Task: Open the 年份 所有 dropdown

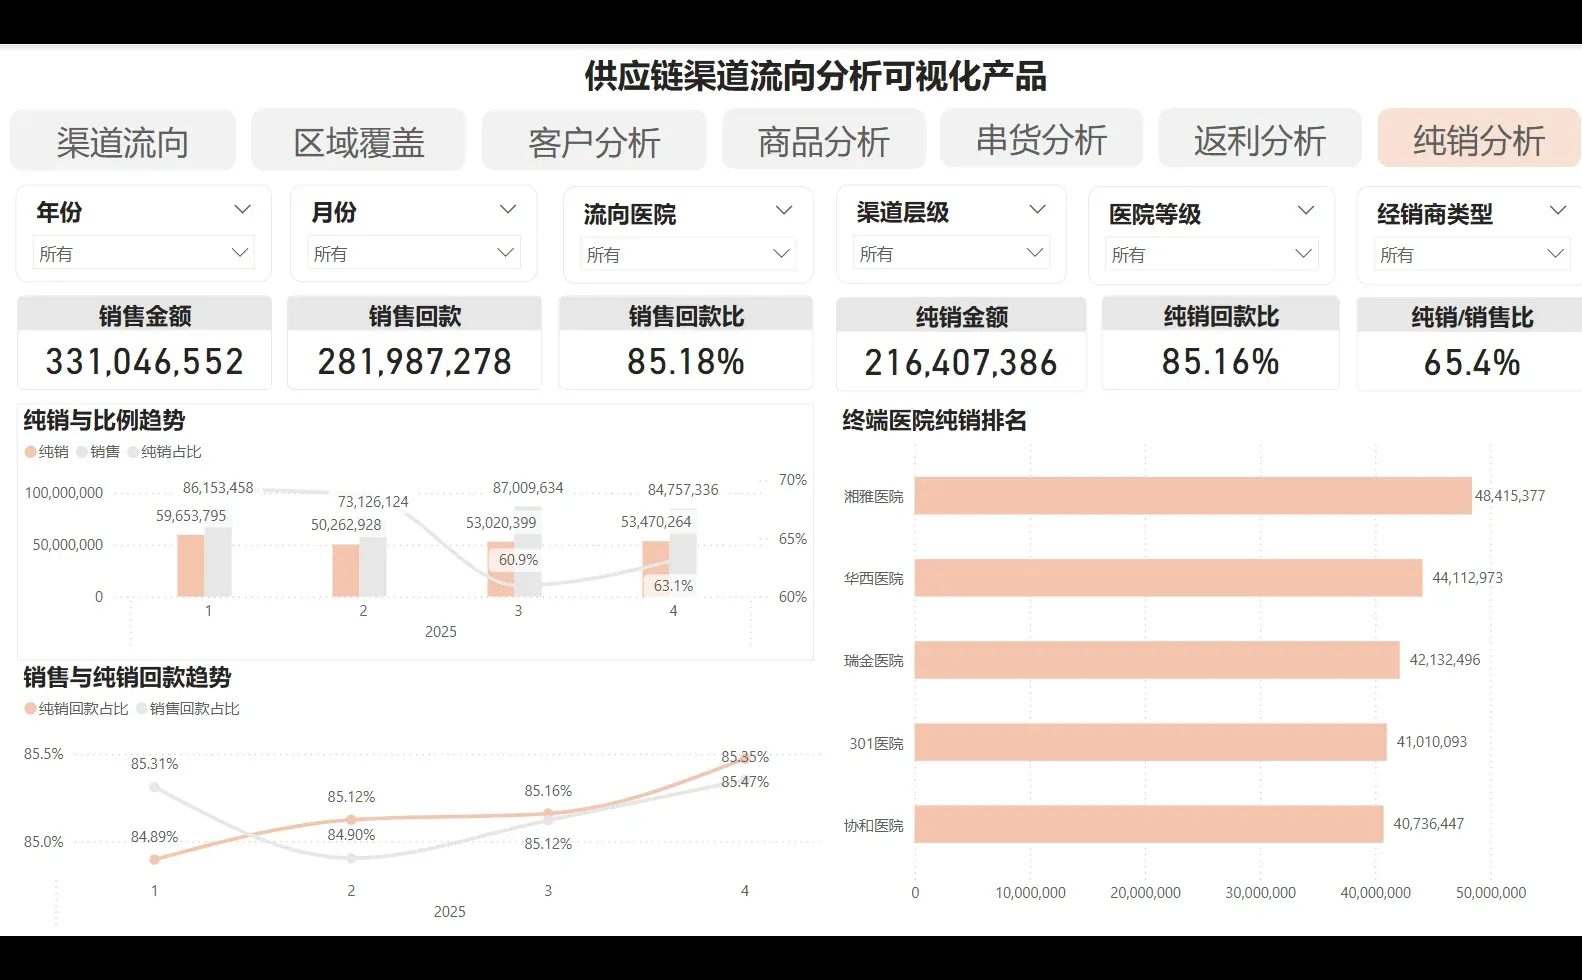Action: click(x=144, y=253)
